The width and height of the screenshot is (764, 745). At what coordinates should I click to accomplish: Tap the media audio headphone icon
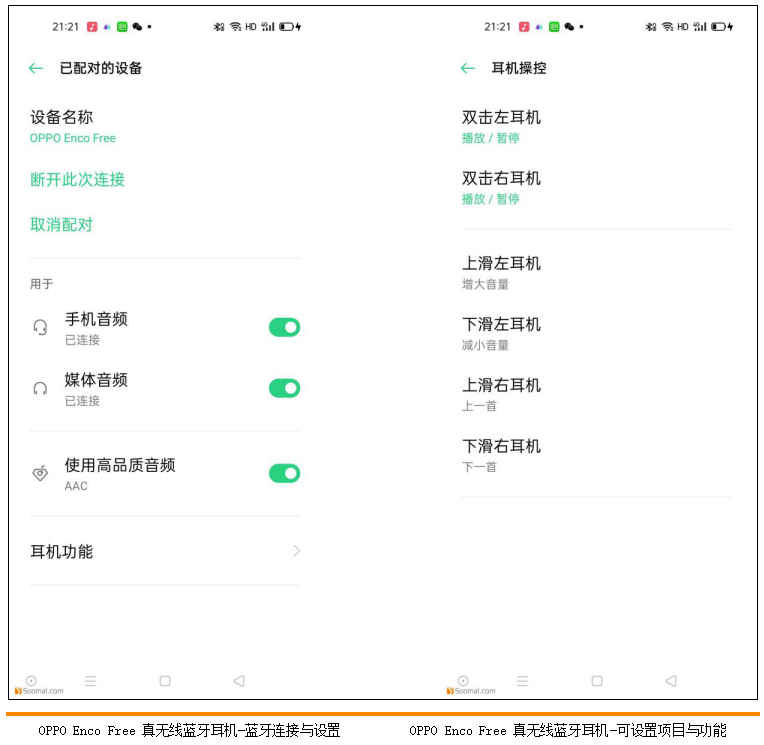pyautogui.click(x=40, y=388)
